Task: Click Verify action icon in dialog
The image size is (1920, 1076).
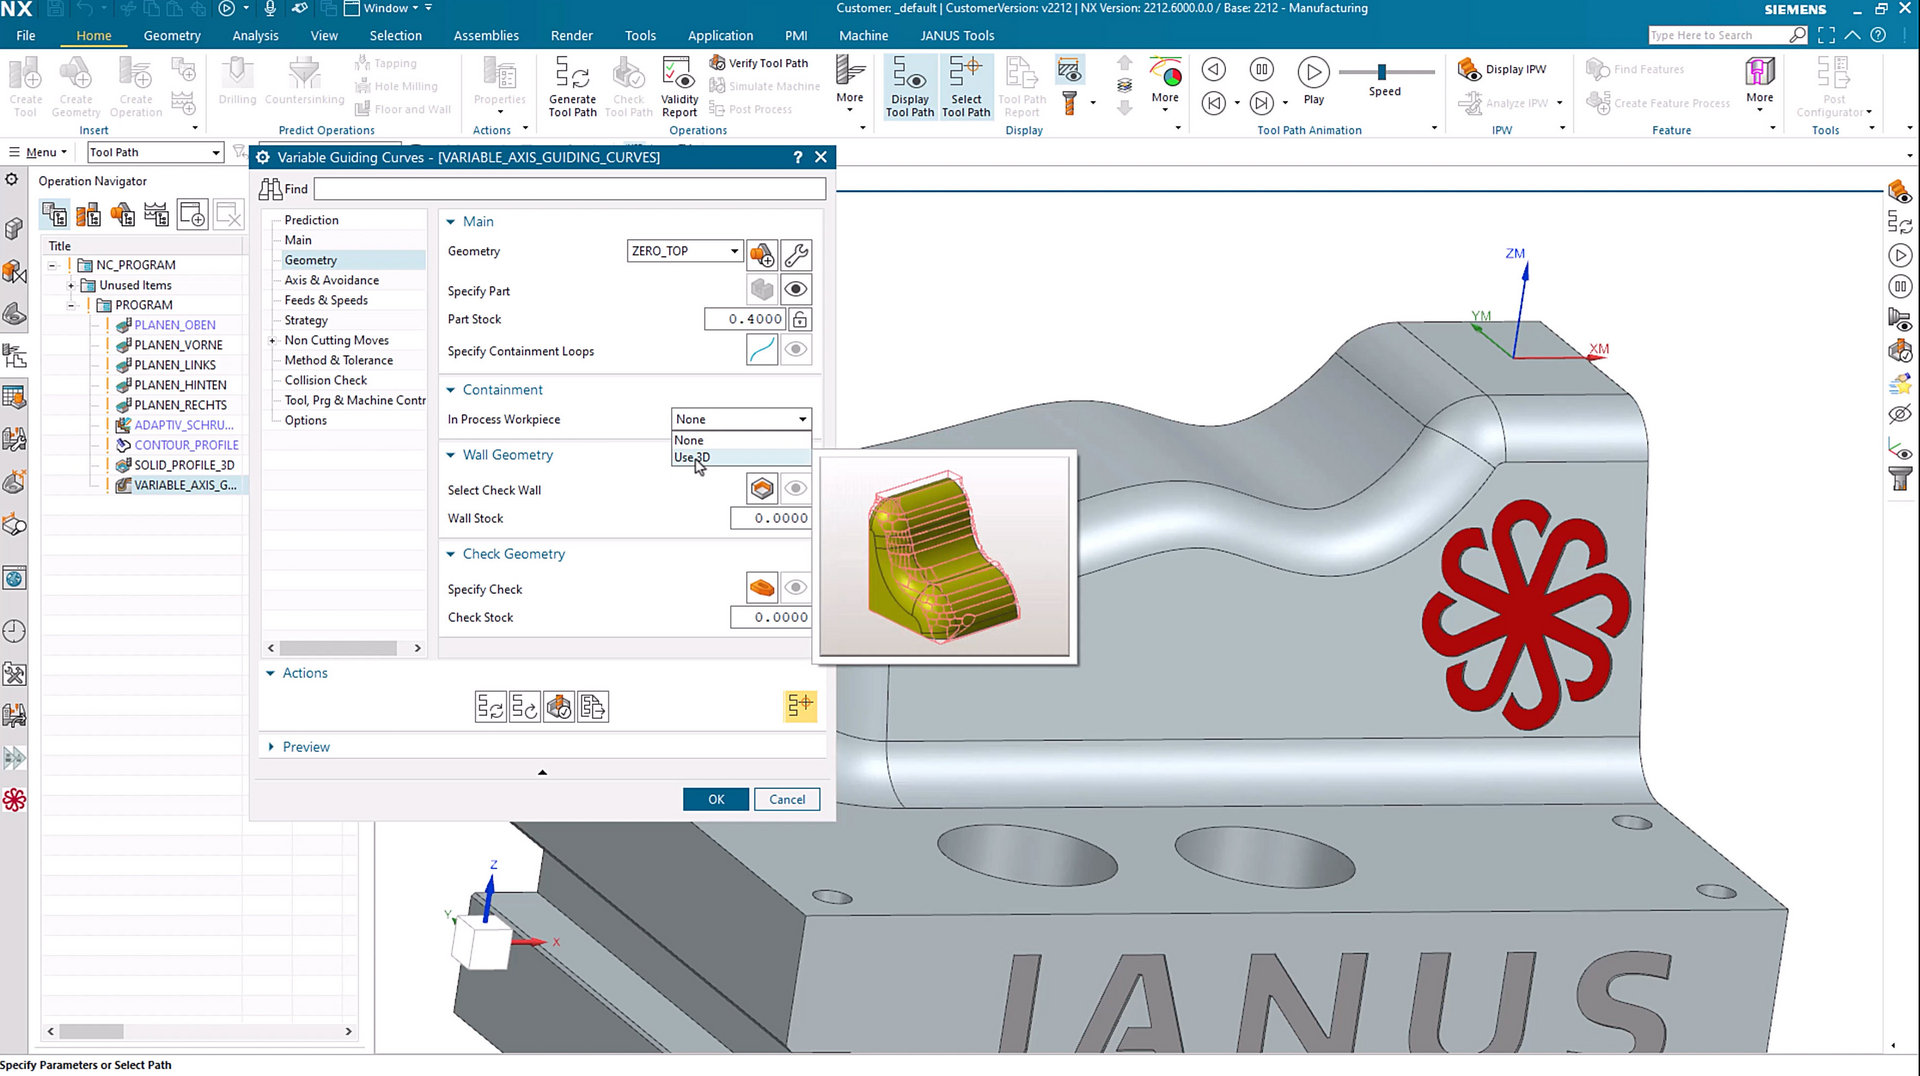Action: click(559, 707)
